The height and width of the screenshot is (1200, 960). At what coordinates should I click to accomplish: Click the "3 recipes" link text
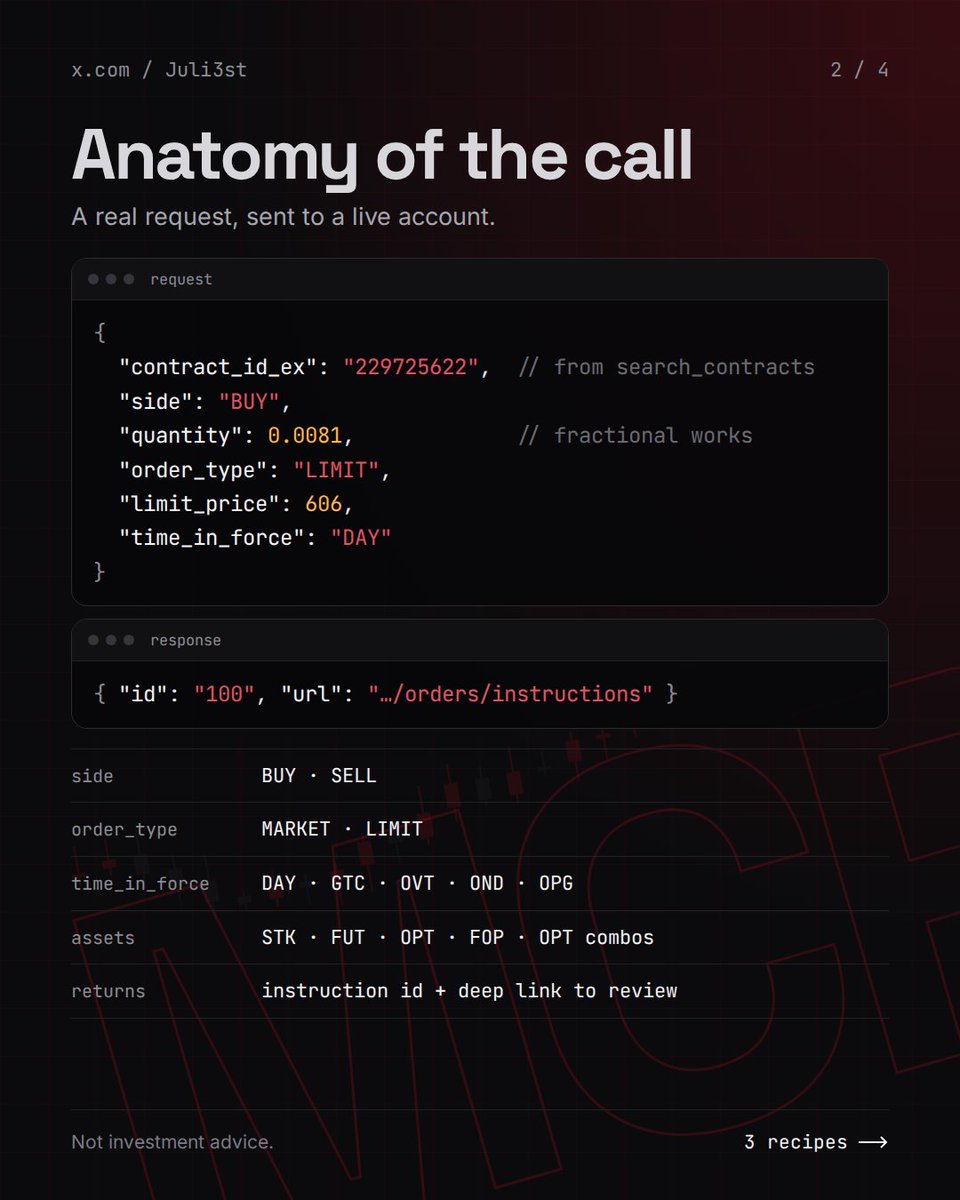pos(795,1142)
